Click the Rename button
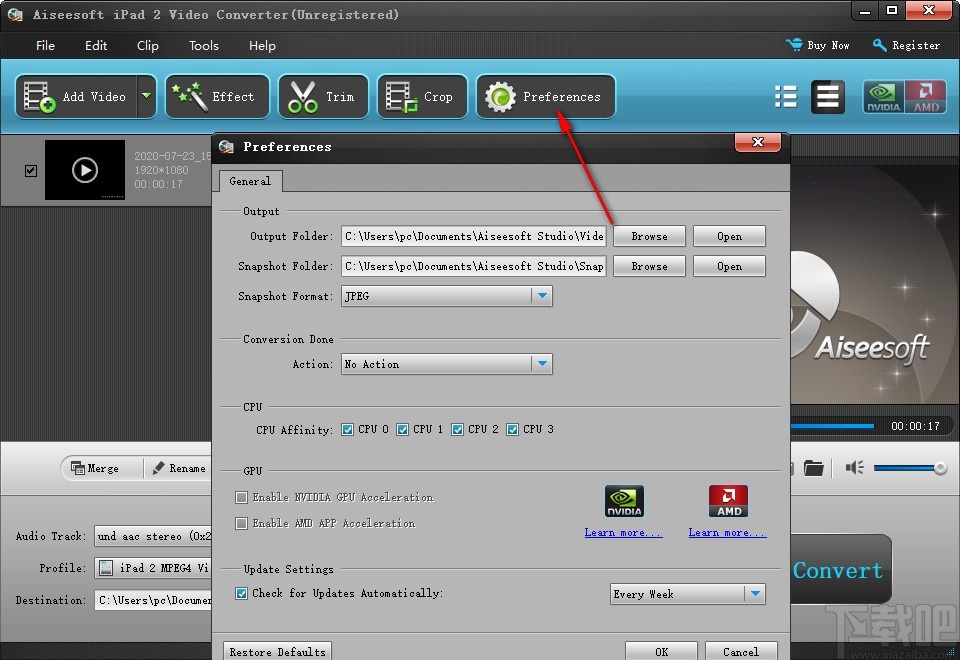This screenshot has width=960, height=660. point(179,468)
